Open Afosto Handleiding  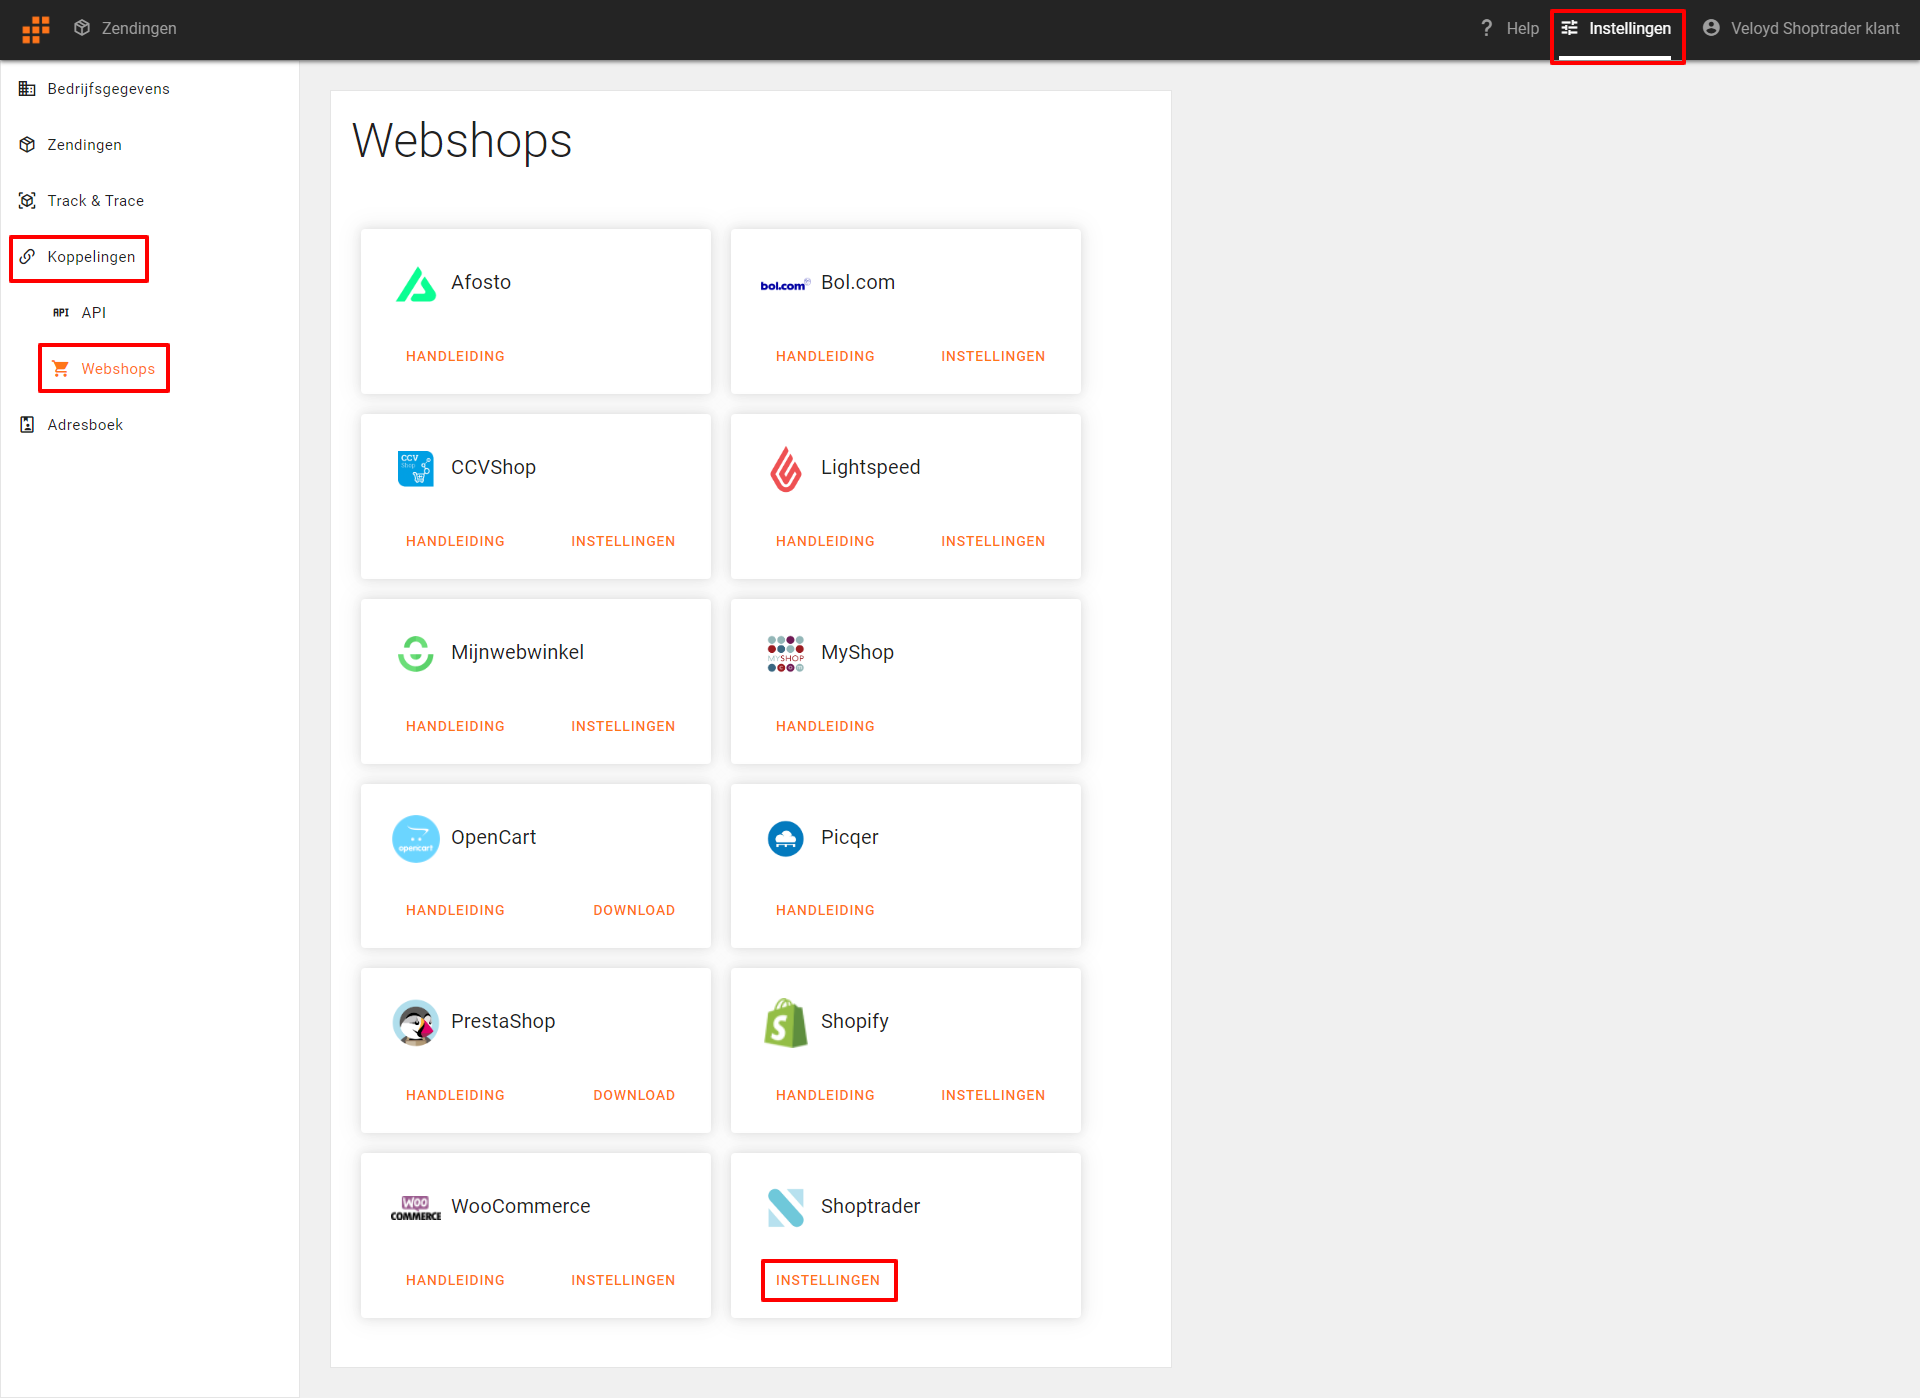coord(455,356)
